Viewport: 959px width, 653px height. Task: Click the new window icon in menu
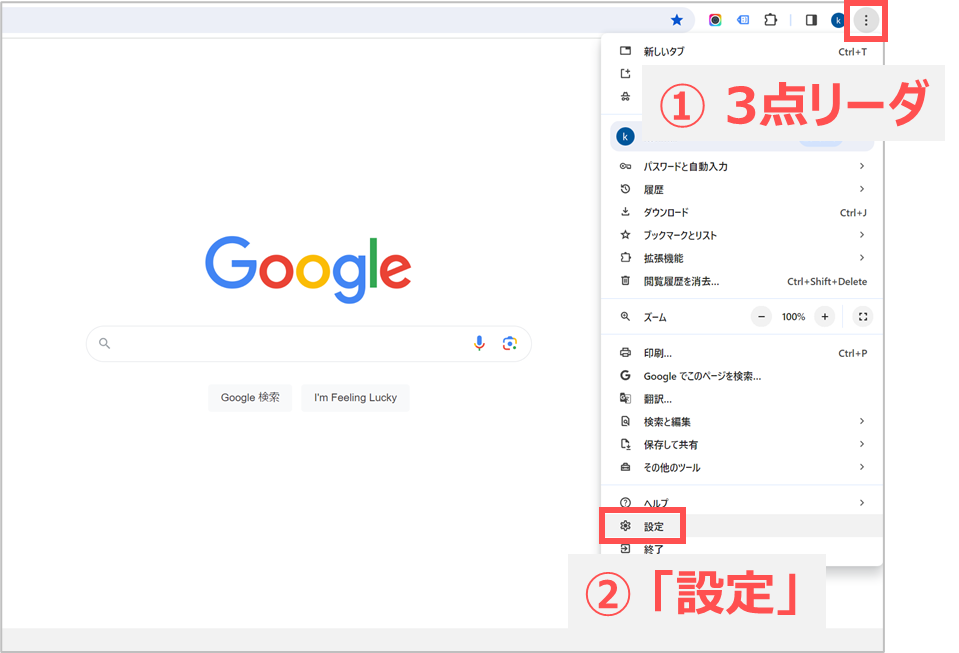[x=625, y=73]
